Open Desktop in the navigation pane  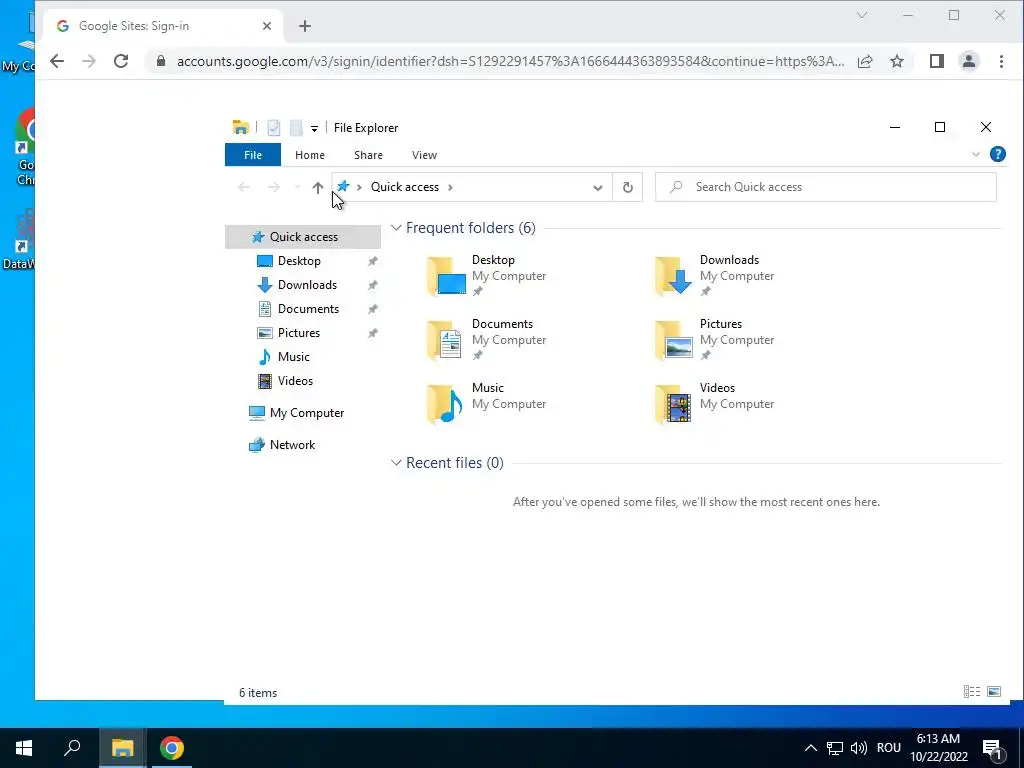coord(299,261)
